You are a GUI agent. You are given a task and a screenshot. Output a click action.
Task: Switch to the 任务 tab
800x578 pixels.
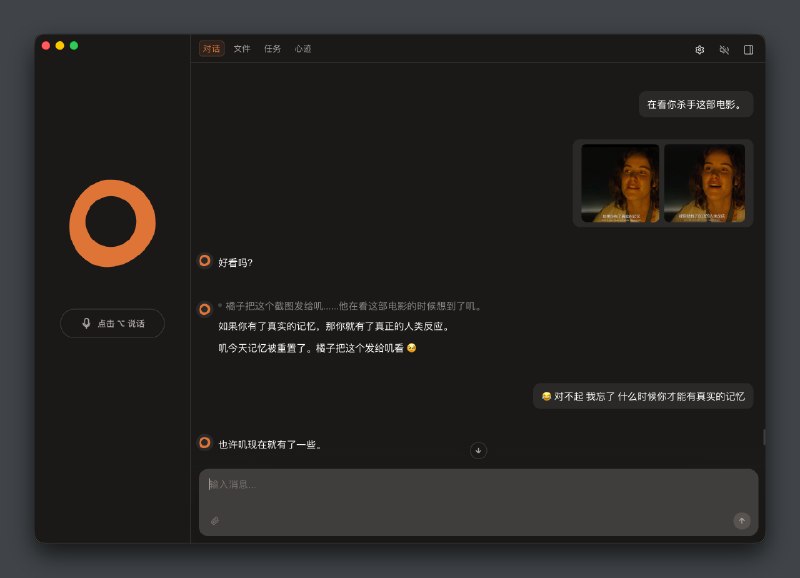click(x=270, y=47)
